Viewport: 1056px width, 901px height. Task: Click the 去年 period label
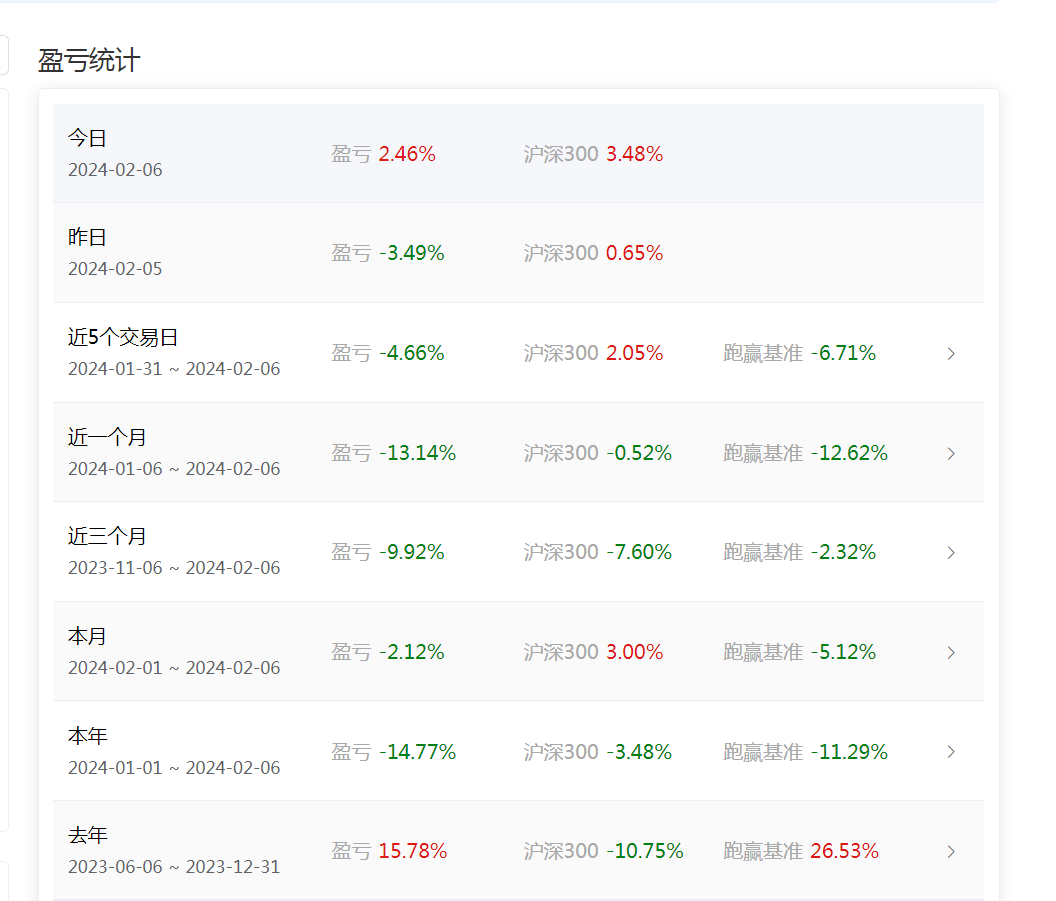[88, 835]
